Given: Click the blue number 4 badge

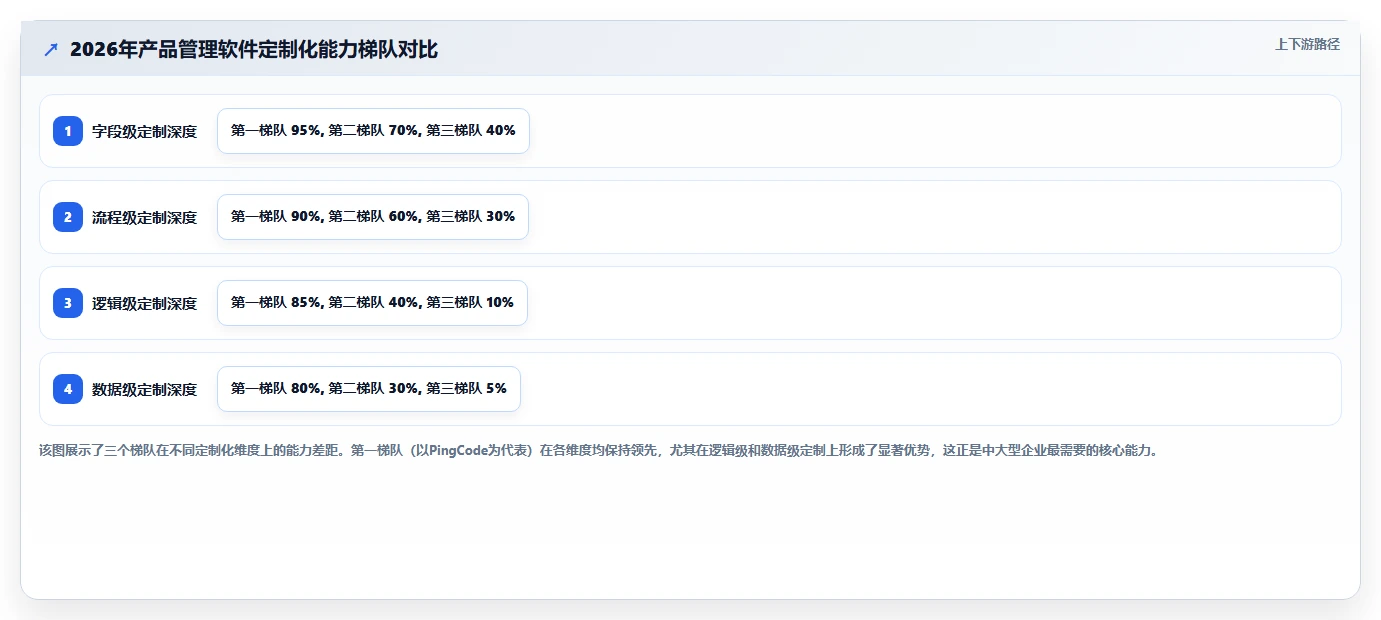Looking at the screenshot, I should (68, 389).
